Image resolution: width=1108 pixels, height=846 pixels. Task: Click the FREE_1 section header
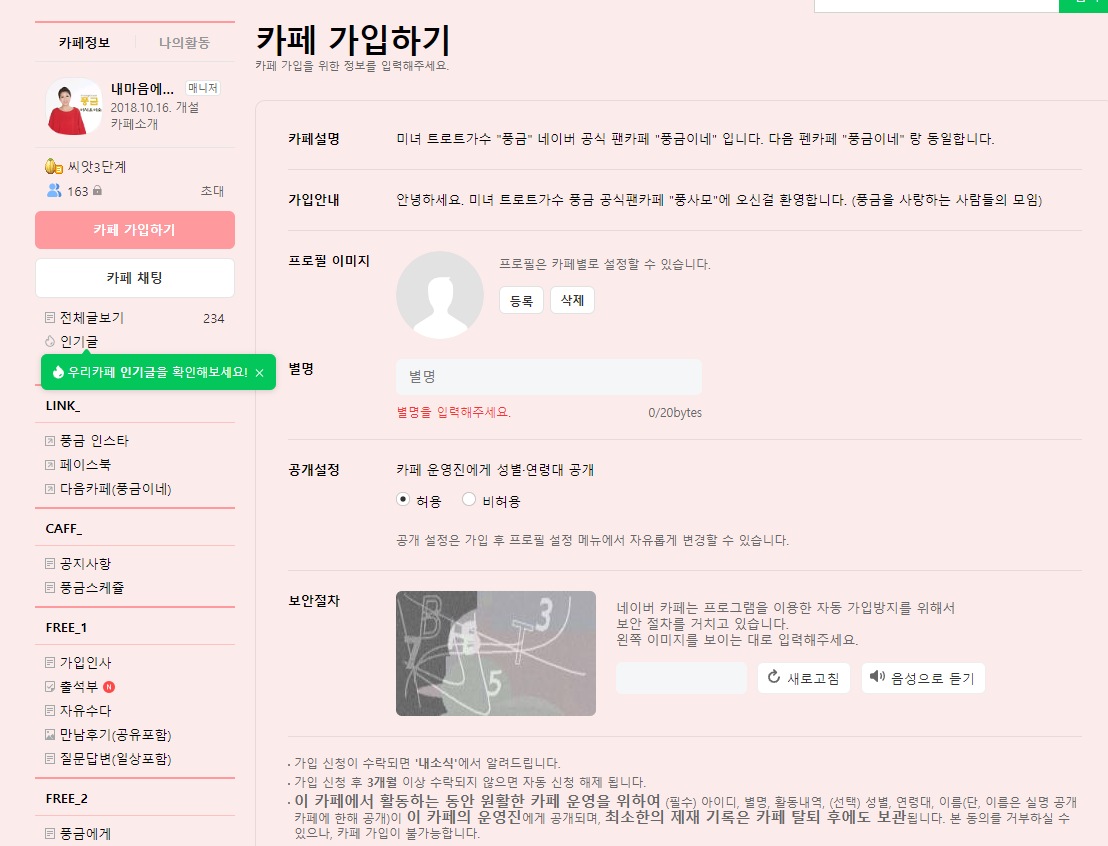click(66, 628)
